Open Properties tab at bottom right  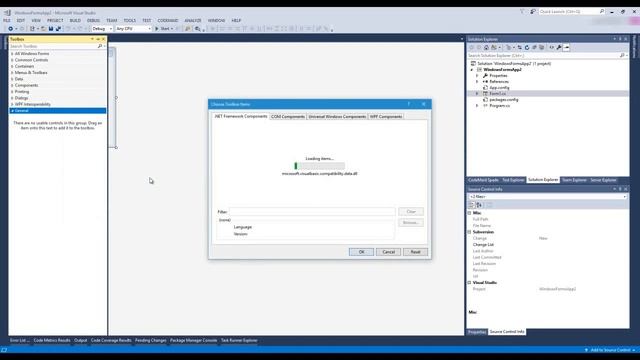click(x=477, y=332)
